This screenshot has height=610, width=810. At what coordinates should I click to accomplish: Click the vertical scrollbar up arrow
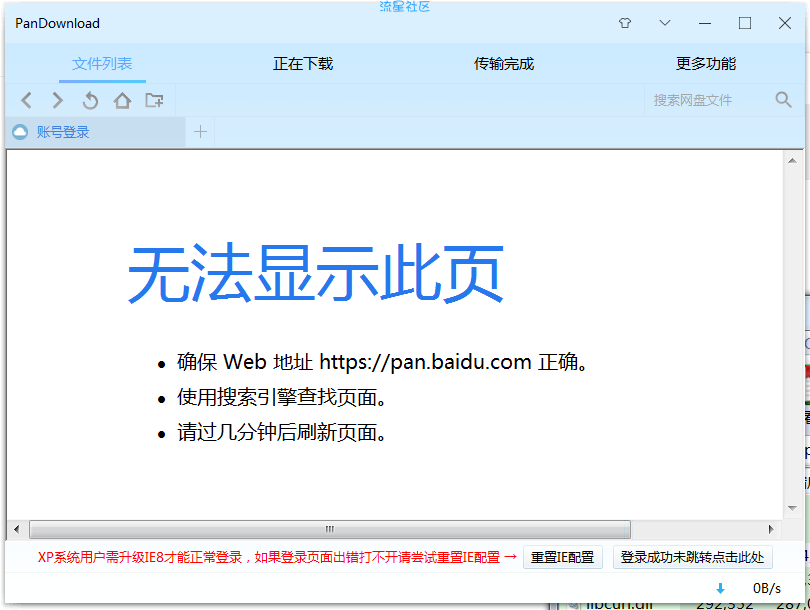click(792, 161)
